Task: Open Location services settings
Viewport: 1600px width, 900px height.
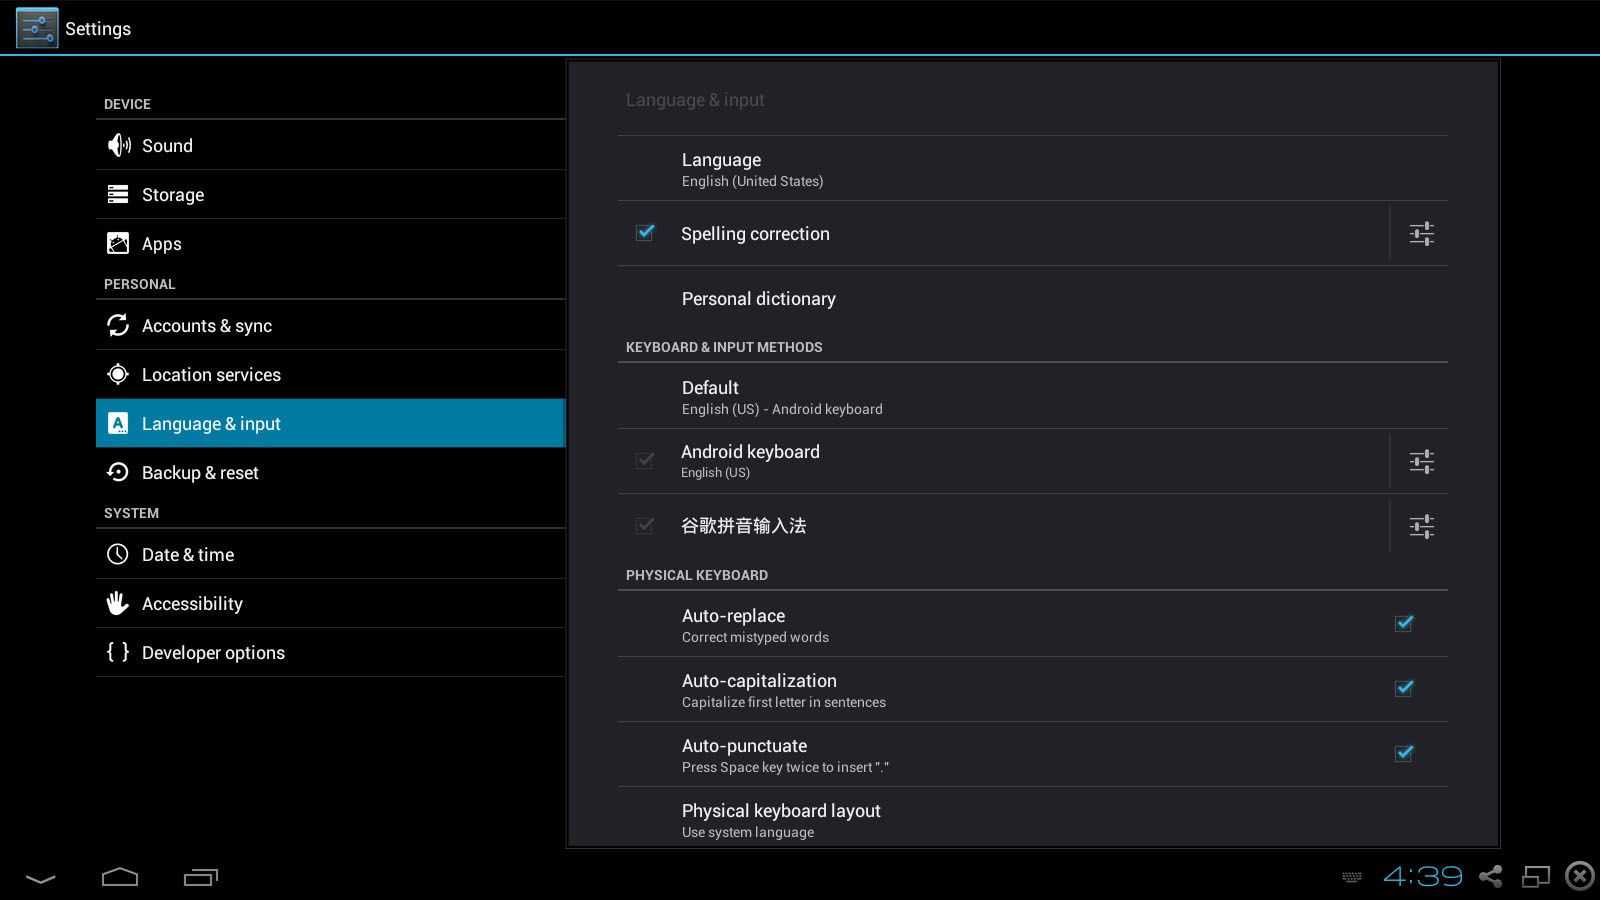Action: pos(331,374)
